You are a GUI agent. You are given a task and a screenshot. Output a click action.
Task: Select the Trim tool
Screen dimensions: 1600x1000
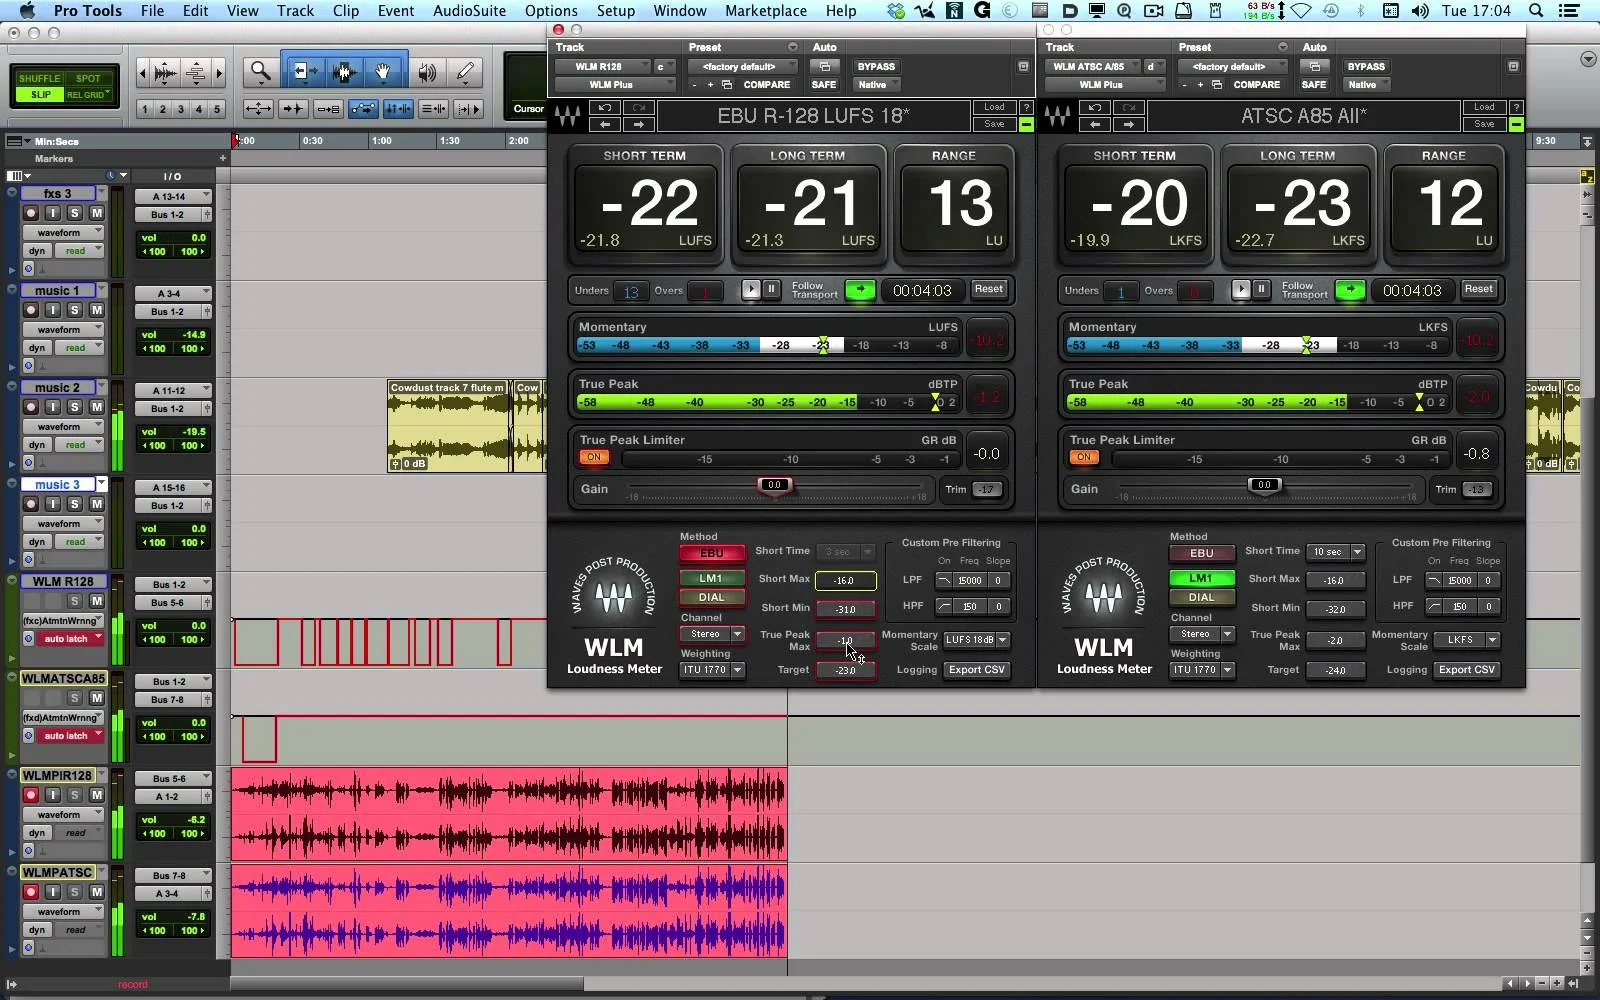click(303, 71)
